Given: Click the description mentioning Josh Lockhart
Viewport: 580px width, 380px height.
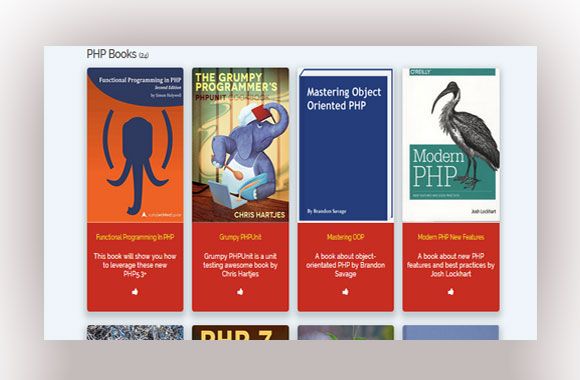Looking at the screenshot, I should (x=451, y=265).
